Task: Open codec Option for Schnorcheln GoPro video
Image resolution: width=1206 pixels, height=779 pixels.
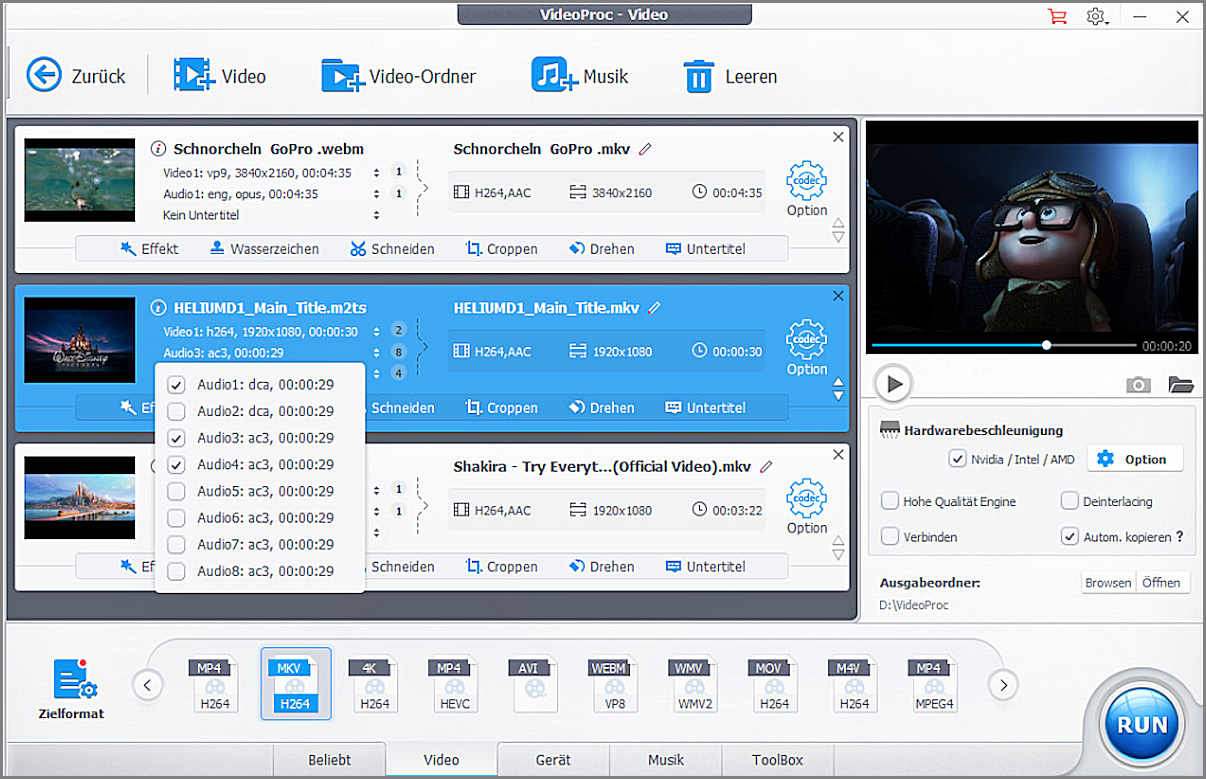Action: click(806, 188)
